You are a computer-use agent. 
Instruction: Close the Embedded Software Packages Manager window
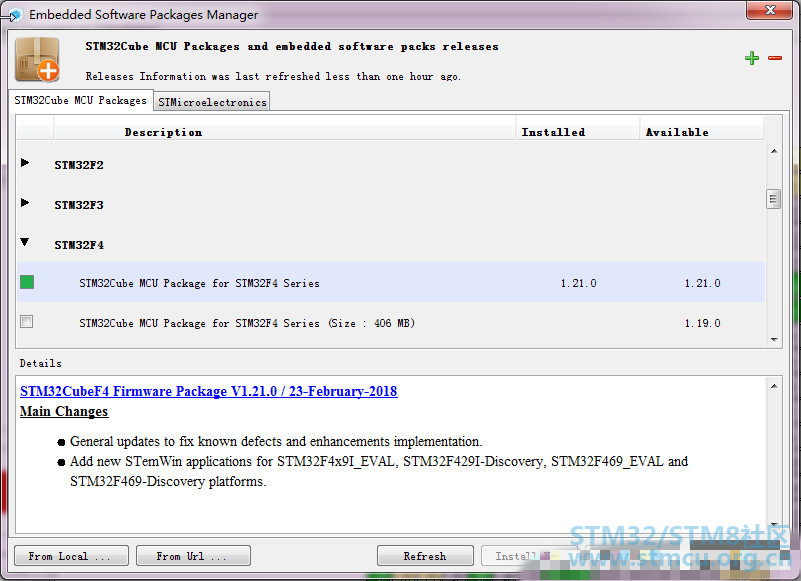[x=770, y=10]
